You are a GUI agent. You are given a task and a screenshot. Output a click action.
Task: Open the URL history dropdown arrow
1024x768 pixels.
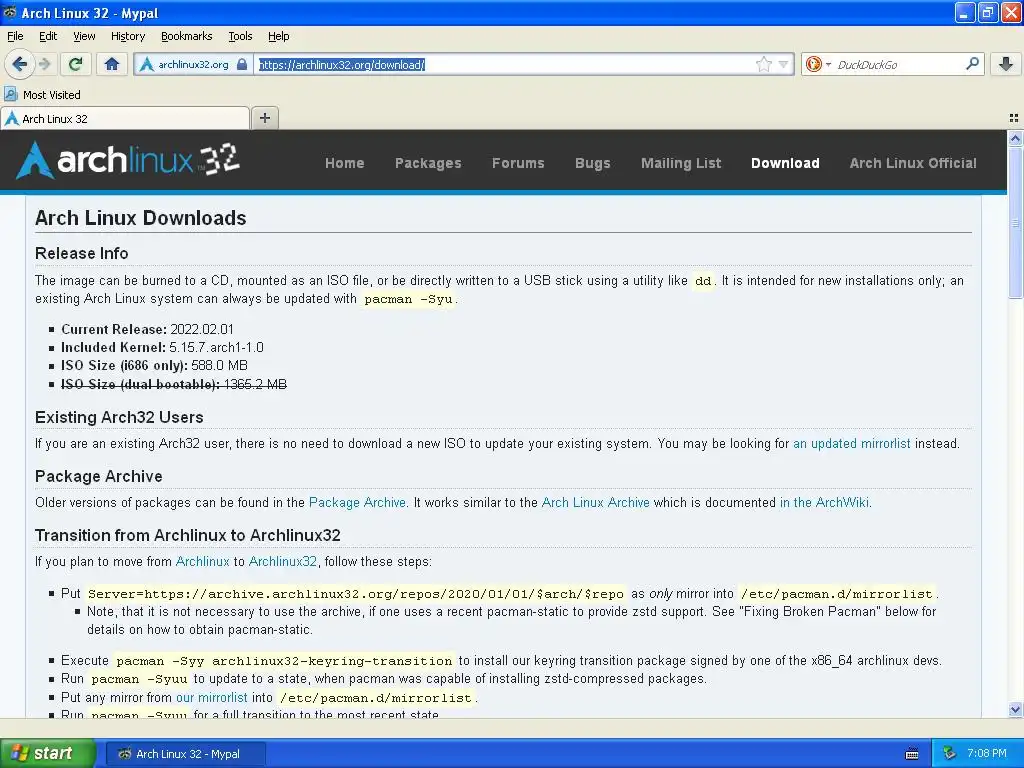tap(783, 64)
